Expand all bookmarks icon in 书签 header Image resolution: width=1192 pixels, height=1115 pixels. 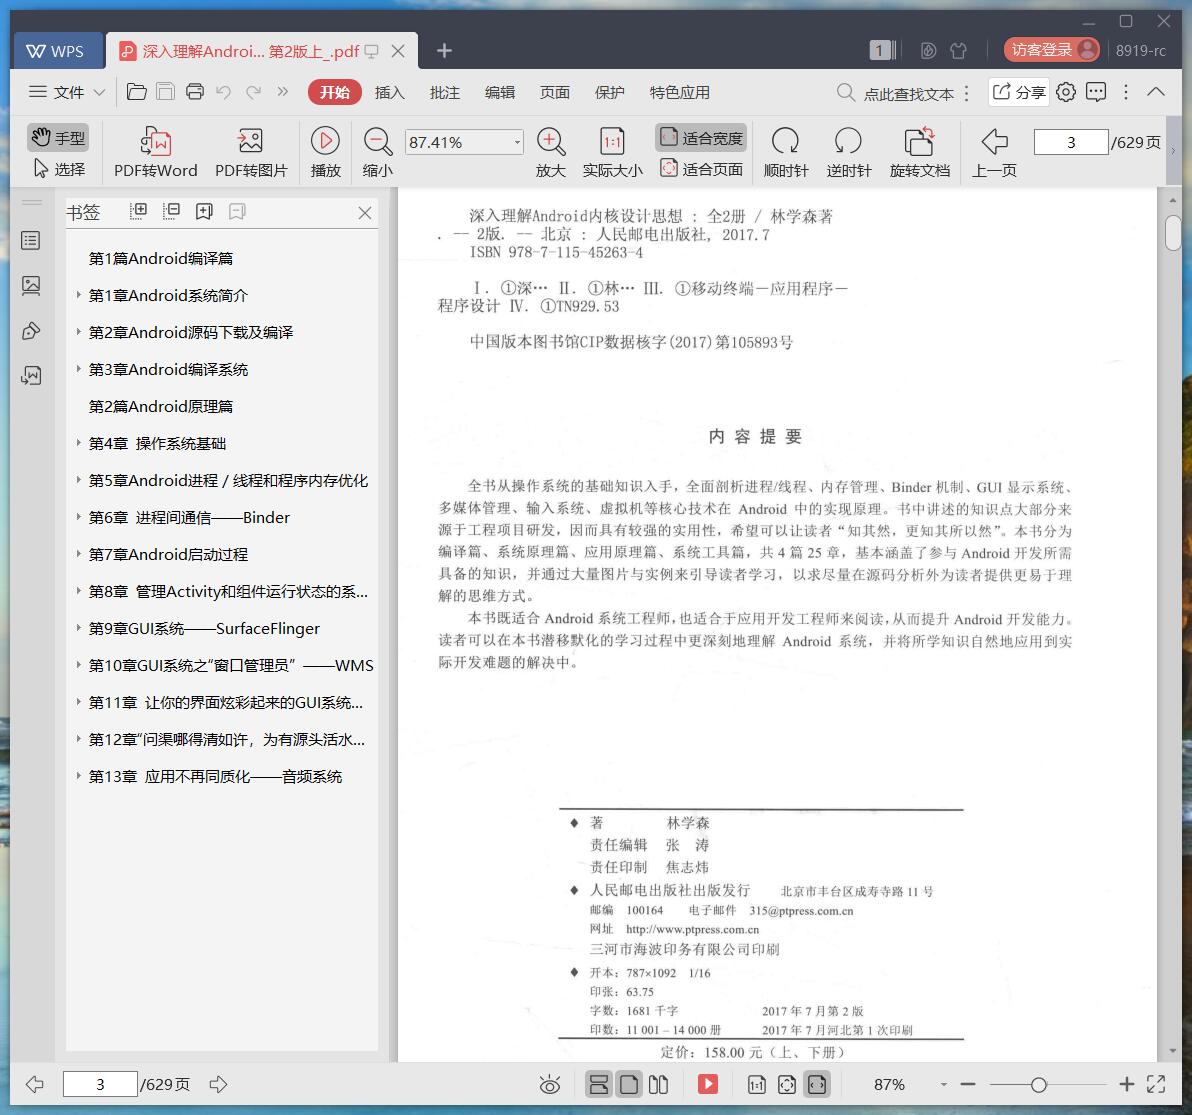[x=138, y=211]
